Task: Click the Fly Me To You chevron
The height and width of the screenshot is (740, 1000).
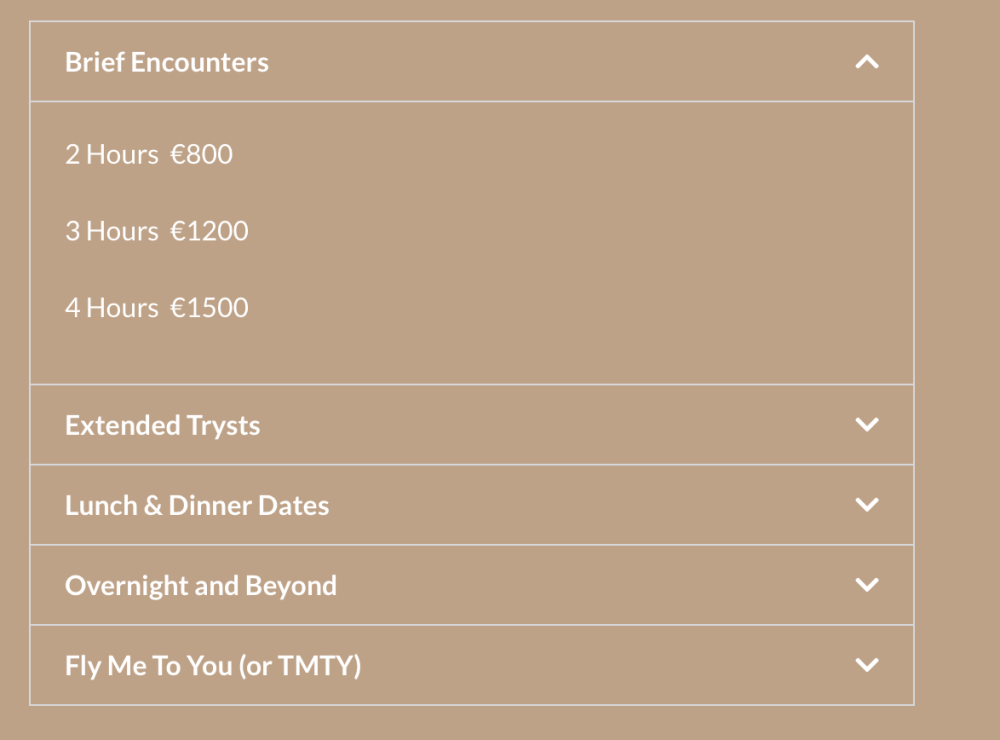Action: click(x=867, y=665)
